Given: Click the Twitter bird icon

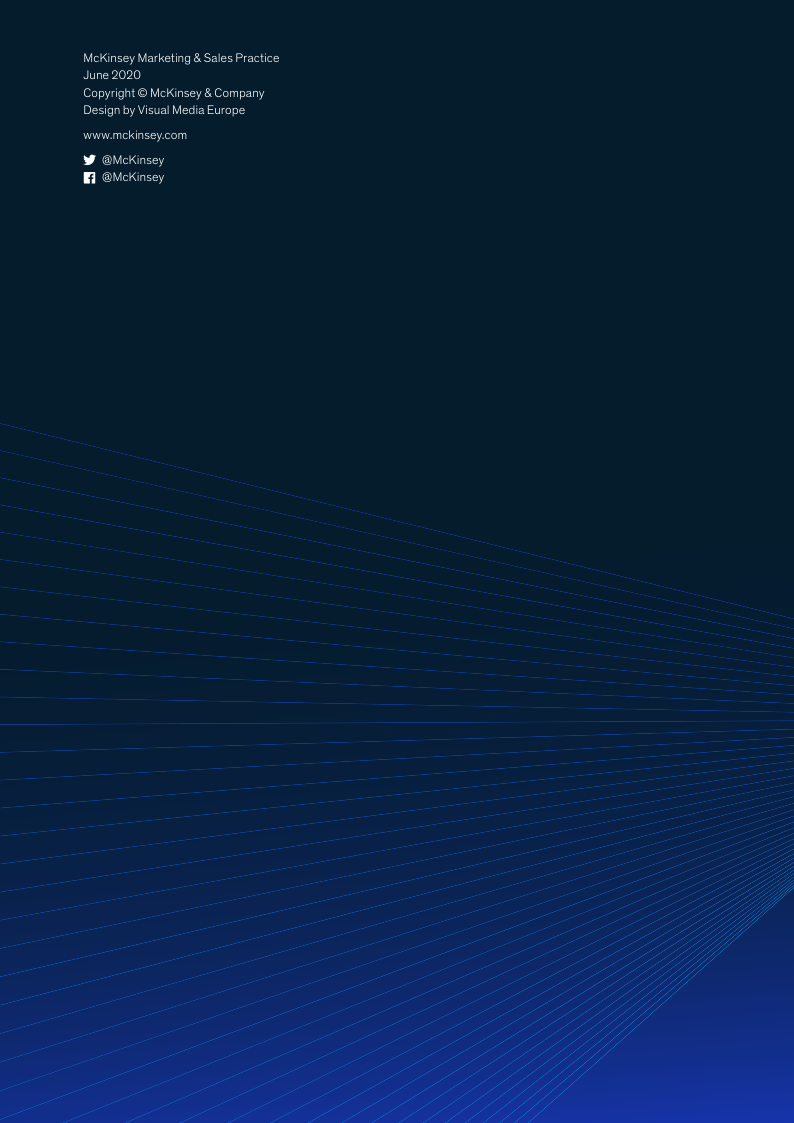Looking at the screenshot, I should click(89, 160).
